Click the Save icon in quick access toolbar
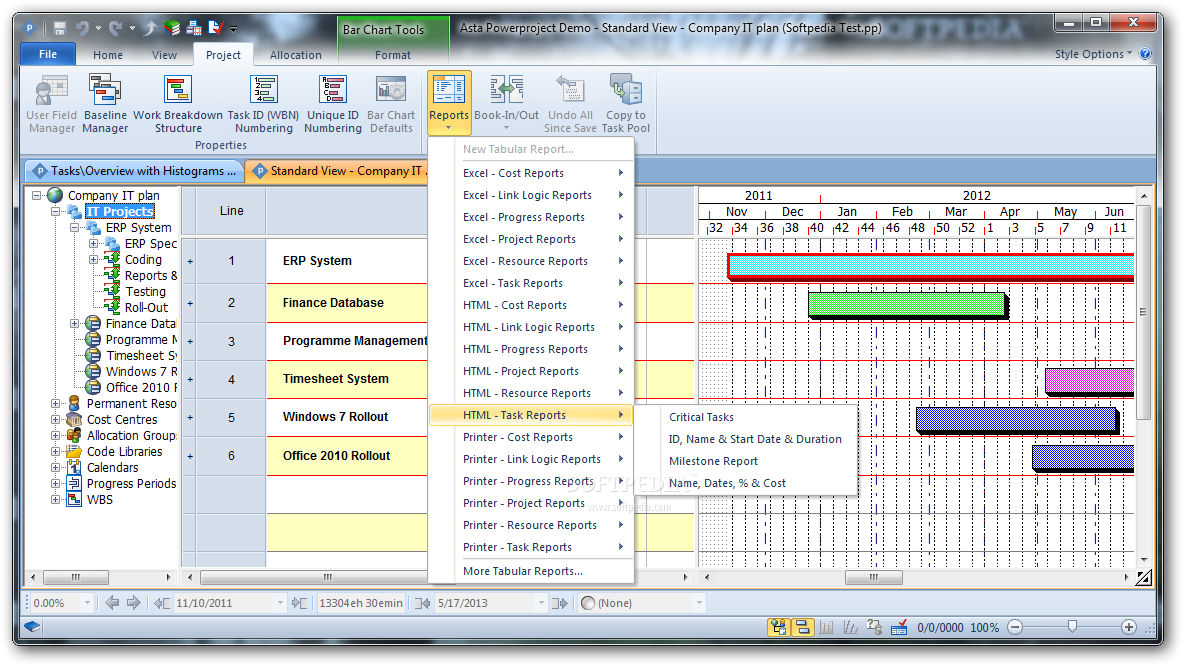Screen dimensions: 1184x666 tap(60, 29)
